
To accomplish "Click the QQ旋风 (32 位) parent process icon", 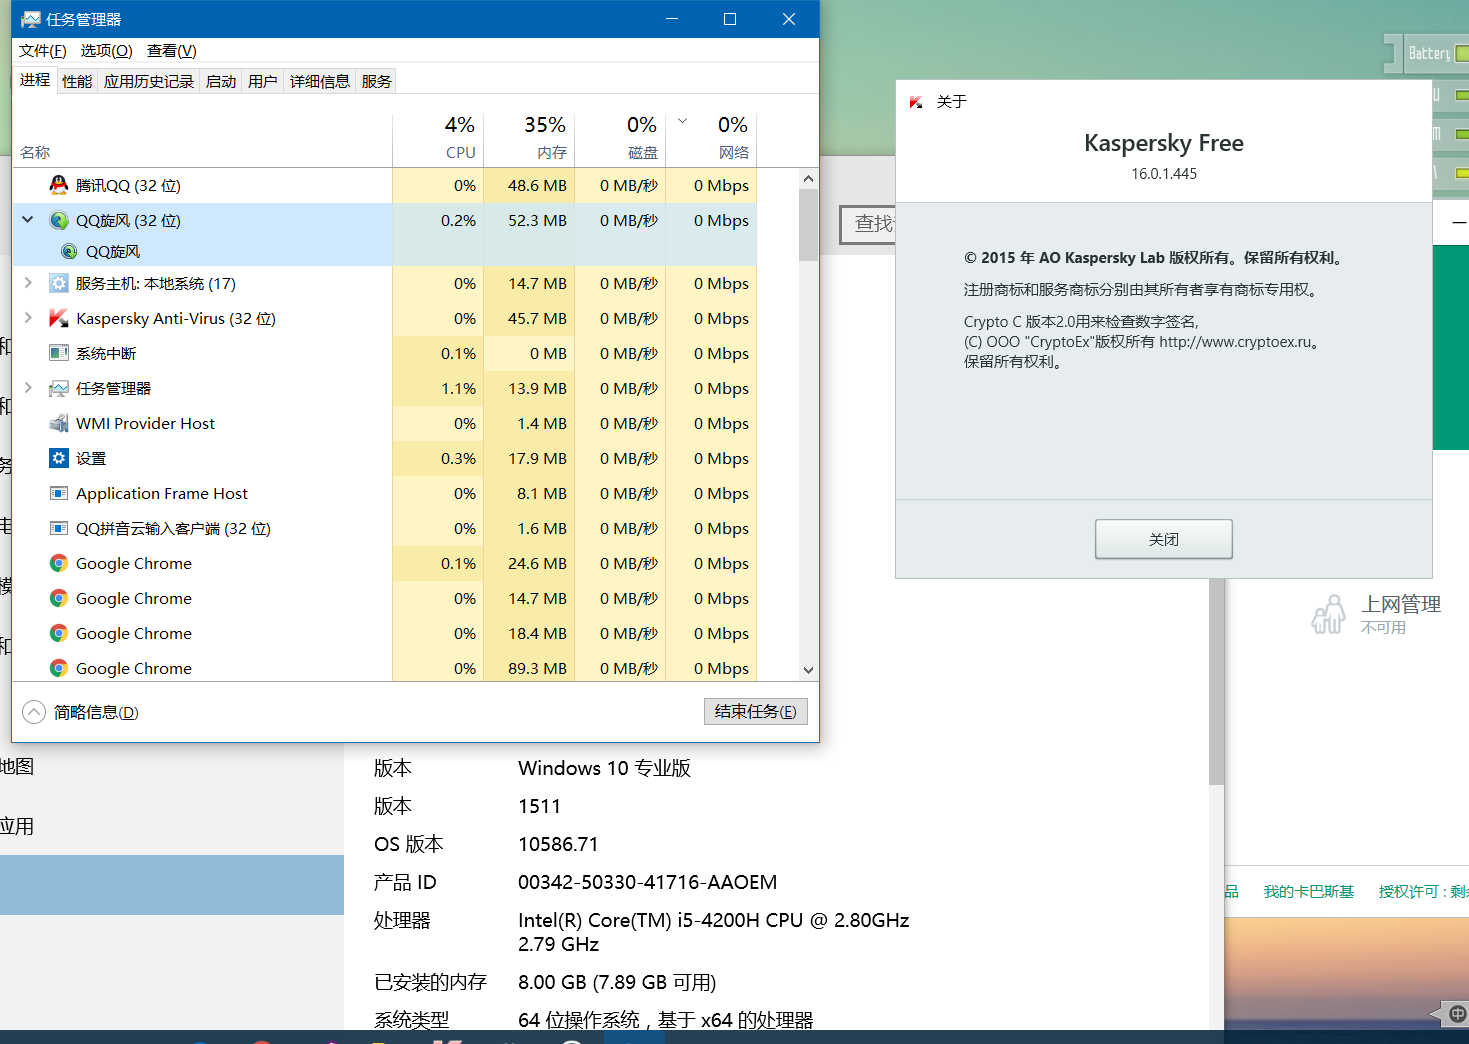I will (59, 220).
